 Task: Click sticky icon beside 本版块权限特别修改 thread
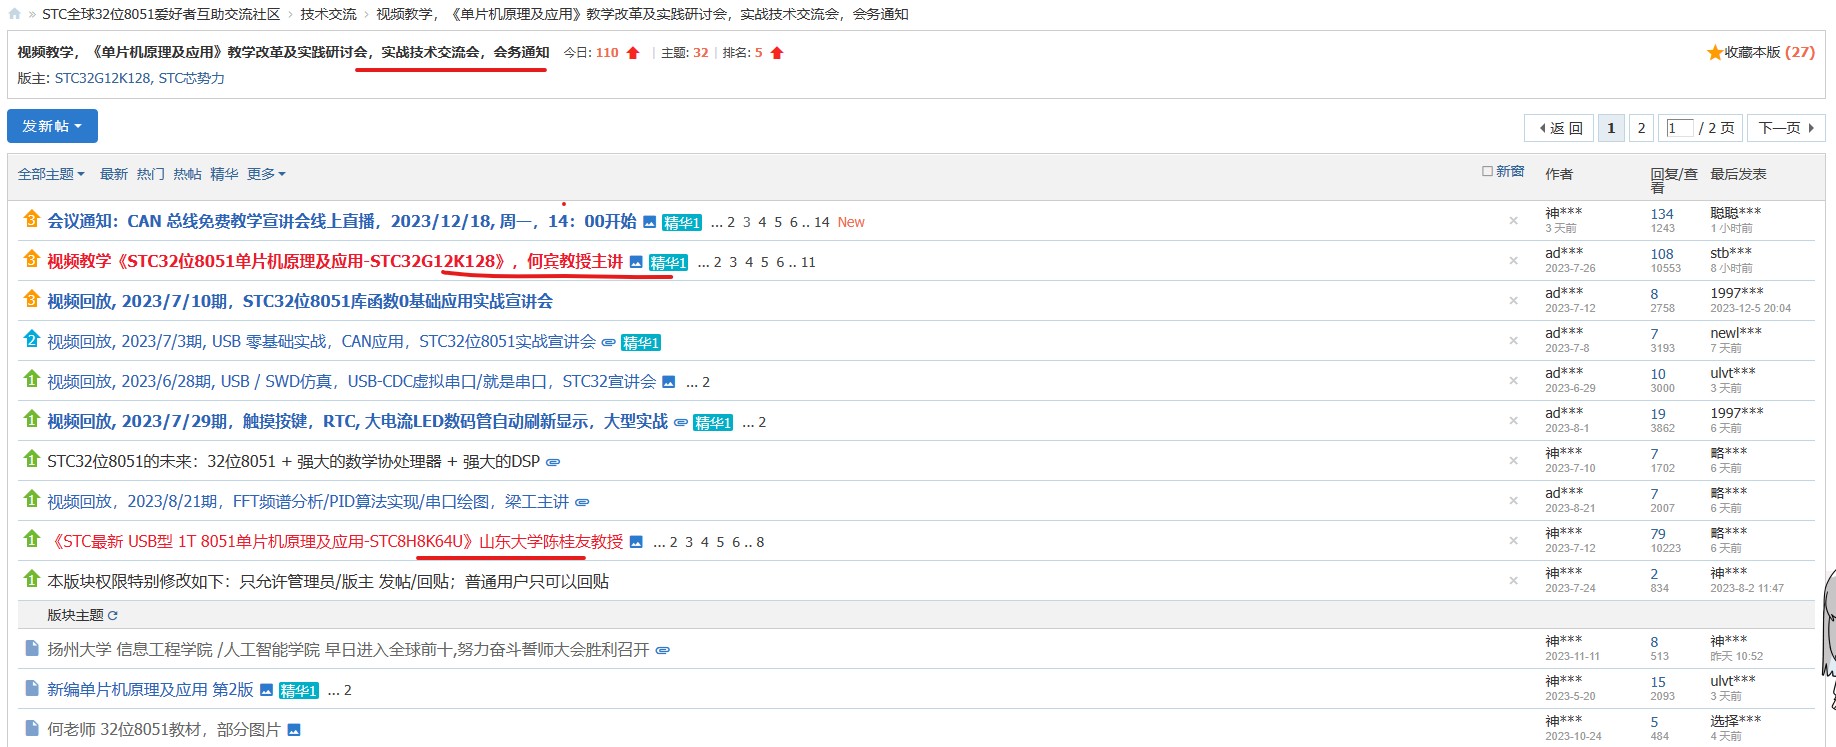[31, 579]
